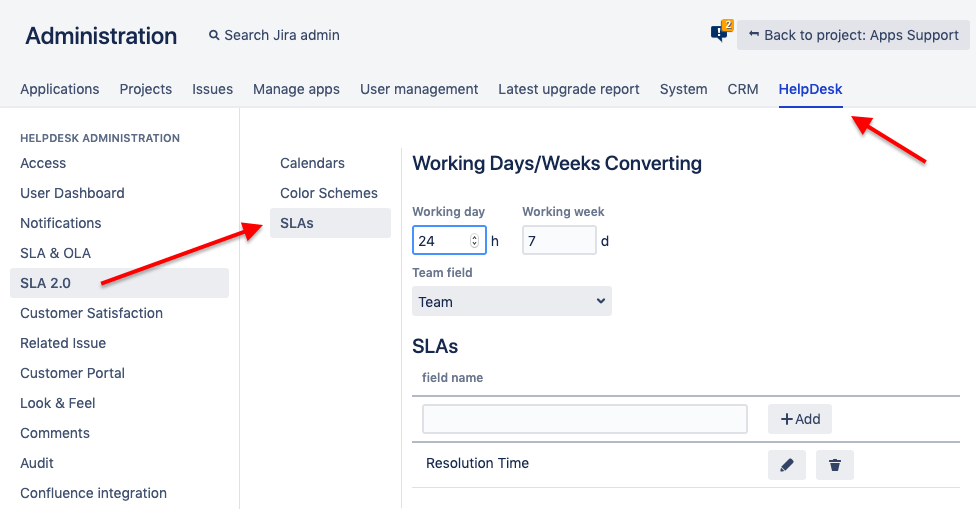Click the Working day stepper arrows

pos(474,241)
